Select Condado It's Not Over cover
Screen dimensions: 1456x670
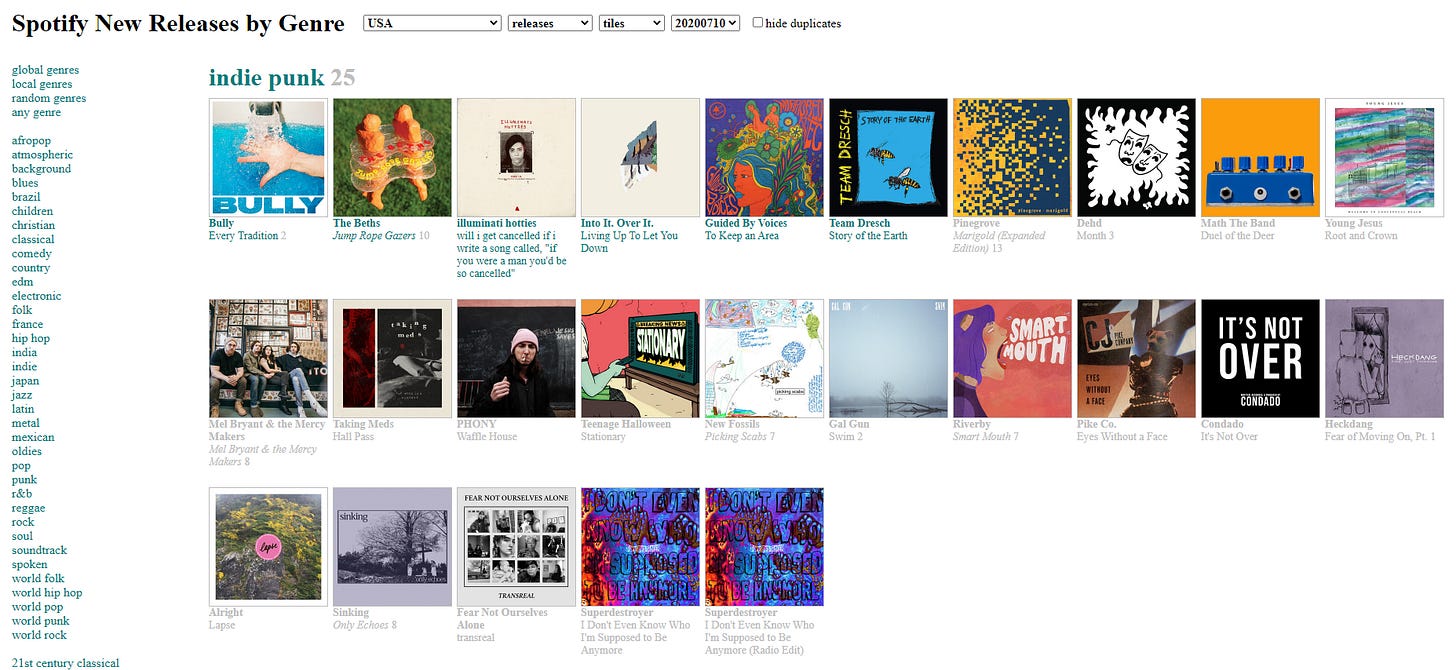(x=1260, y=358)
